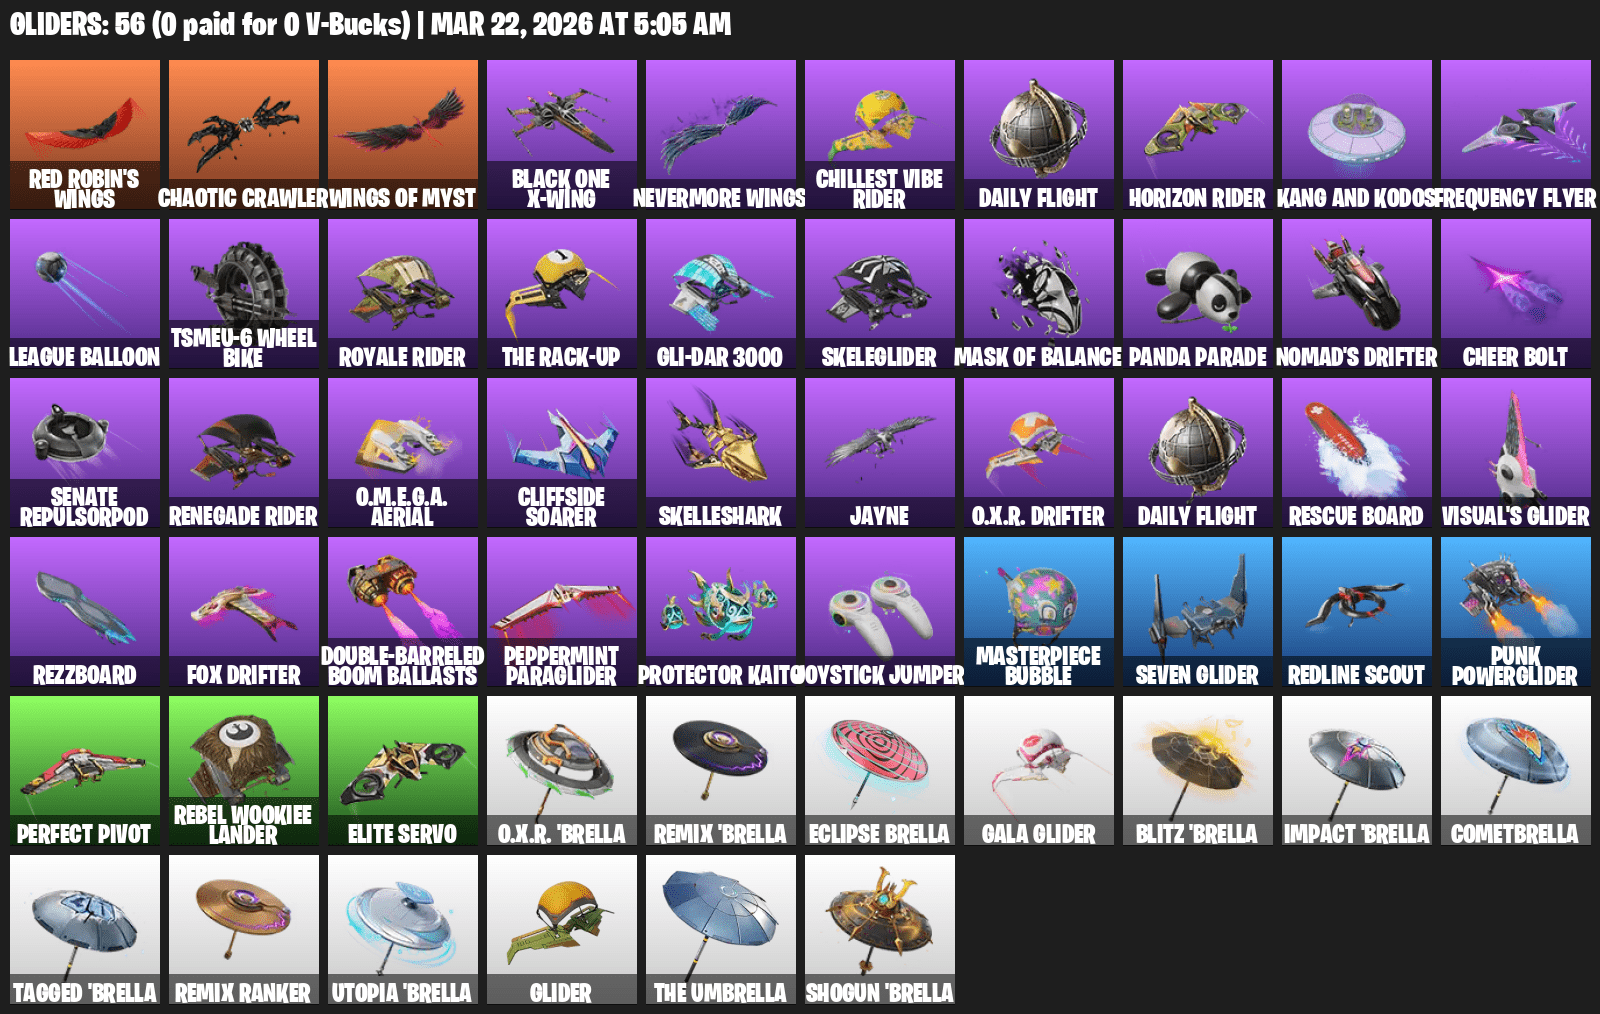Choose the Skelleshark glider

pyautogui.click(x=721, y=453)
